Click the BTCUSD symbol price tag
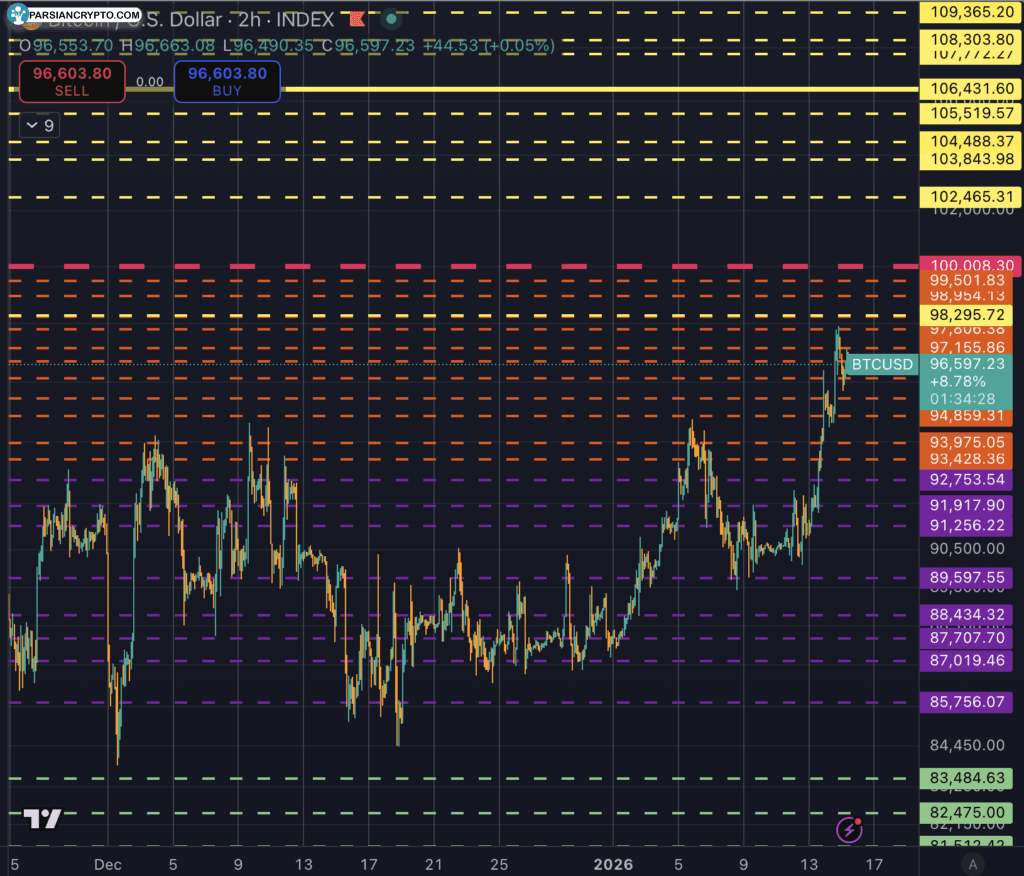The image size is (1024, 876). (x=882, y=364)
